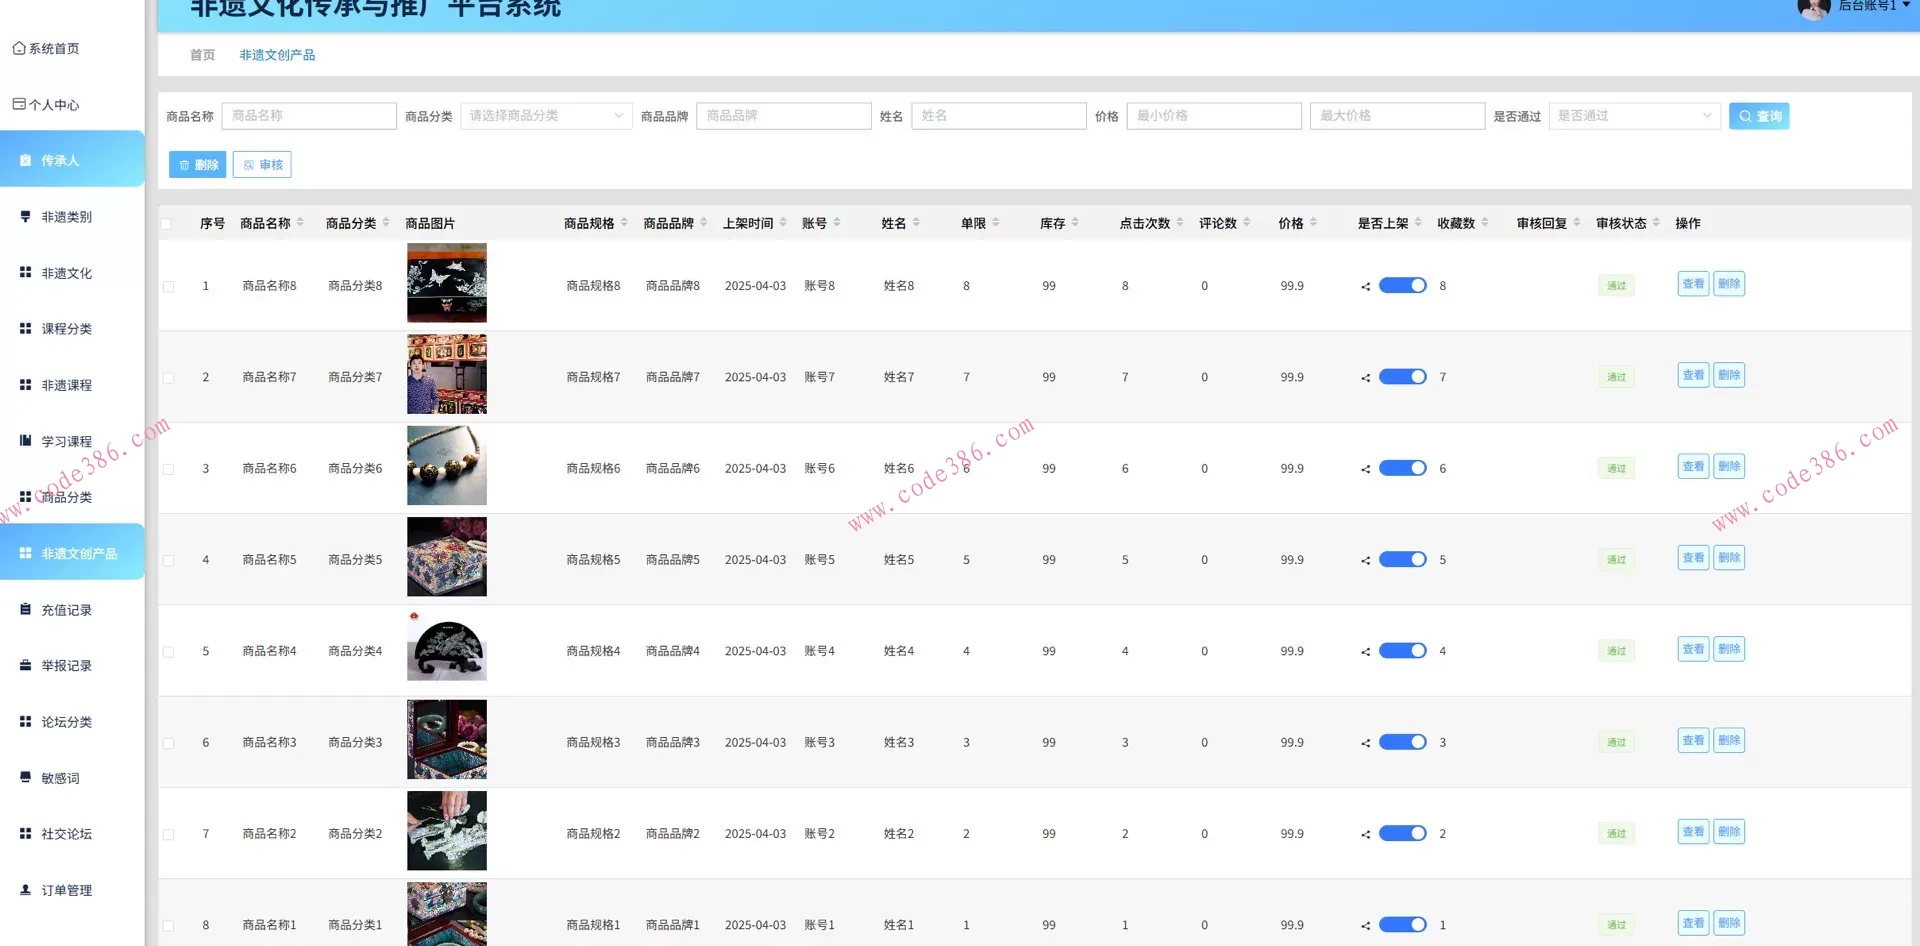Image resolution: width=1920 pixels, height=946 pixels.
Task: Click the 审核 button above the table
Action: click(x=262, y=165)
